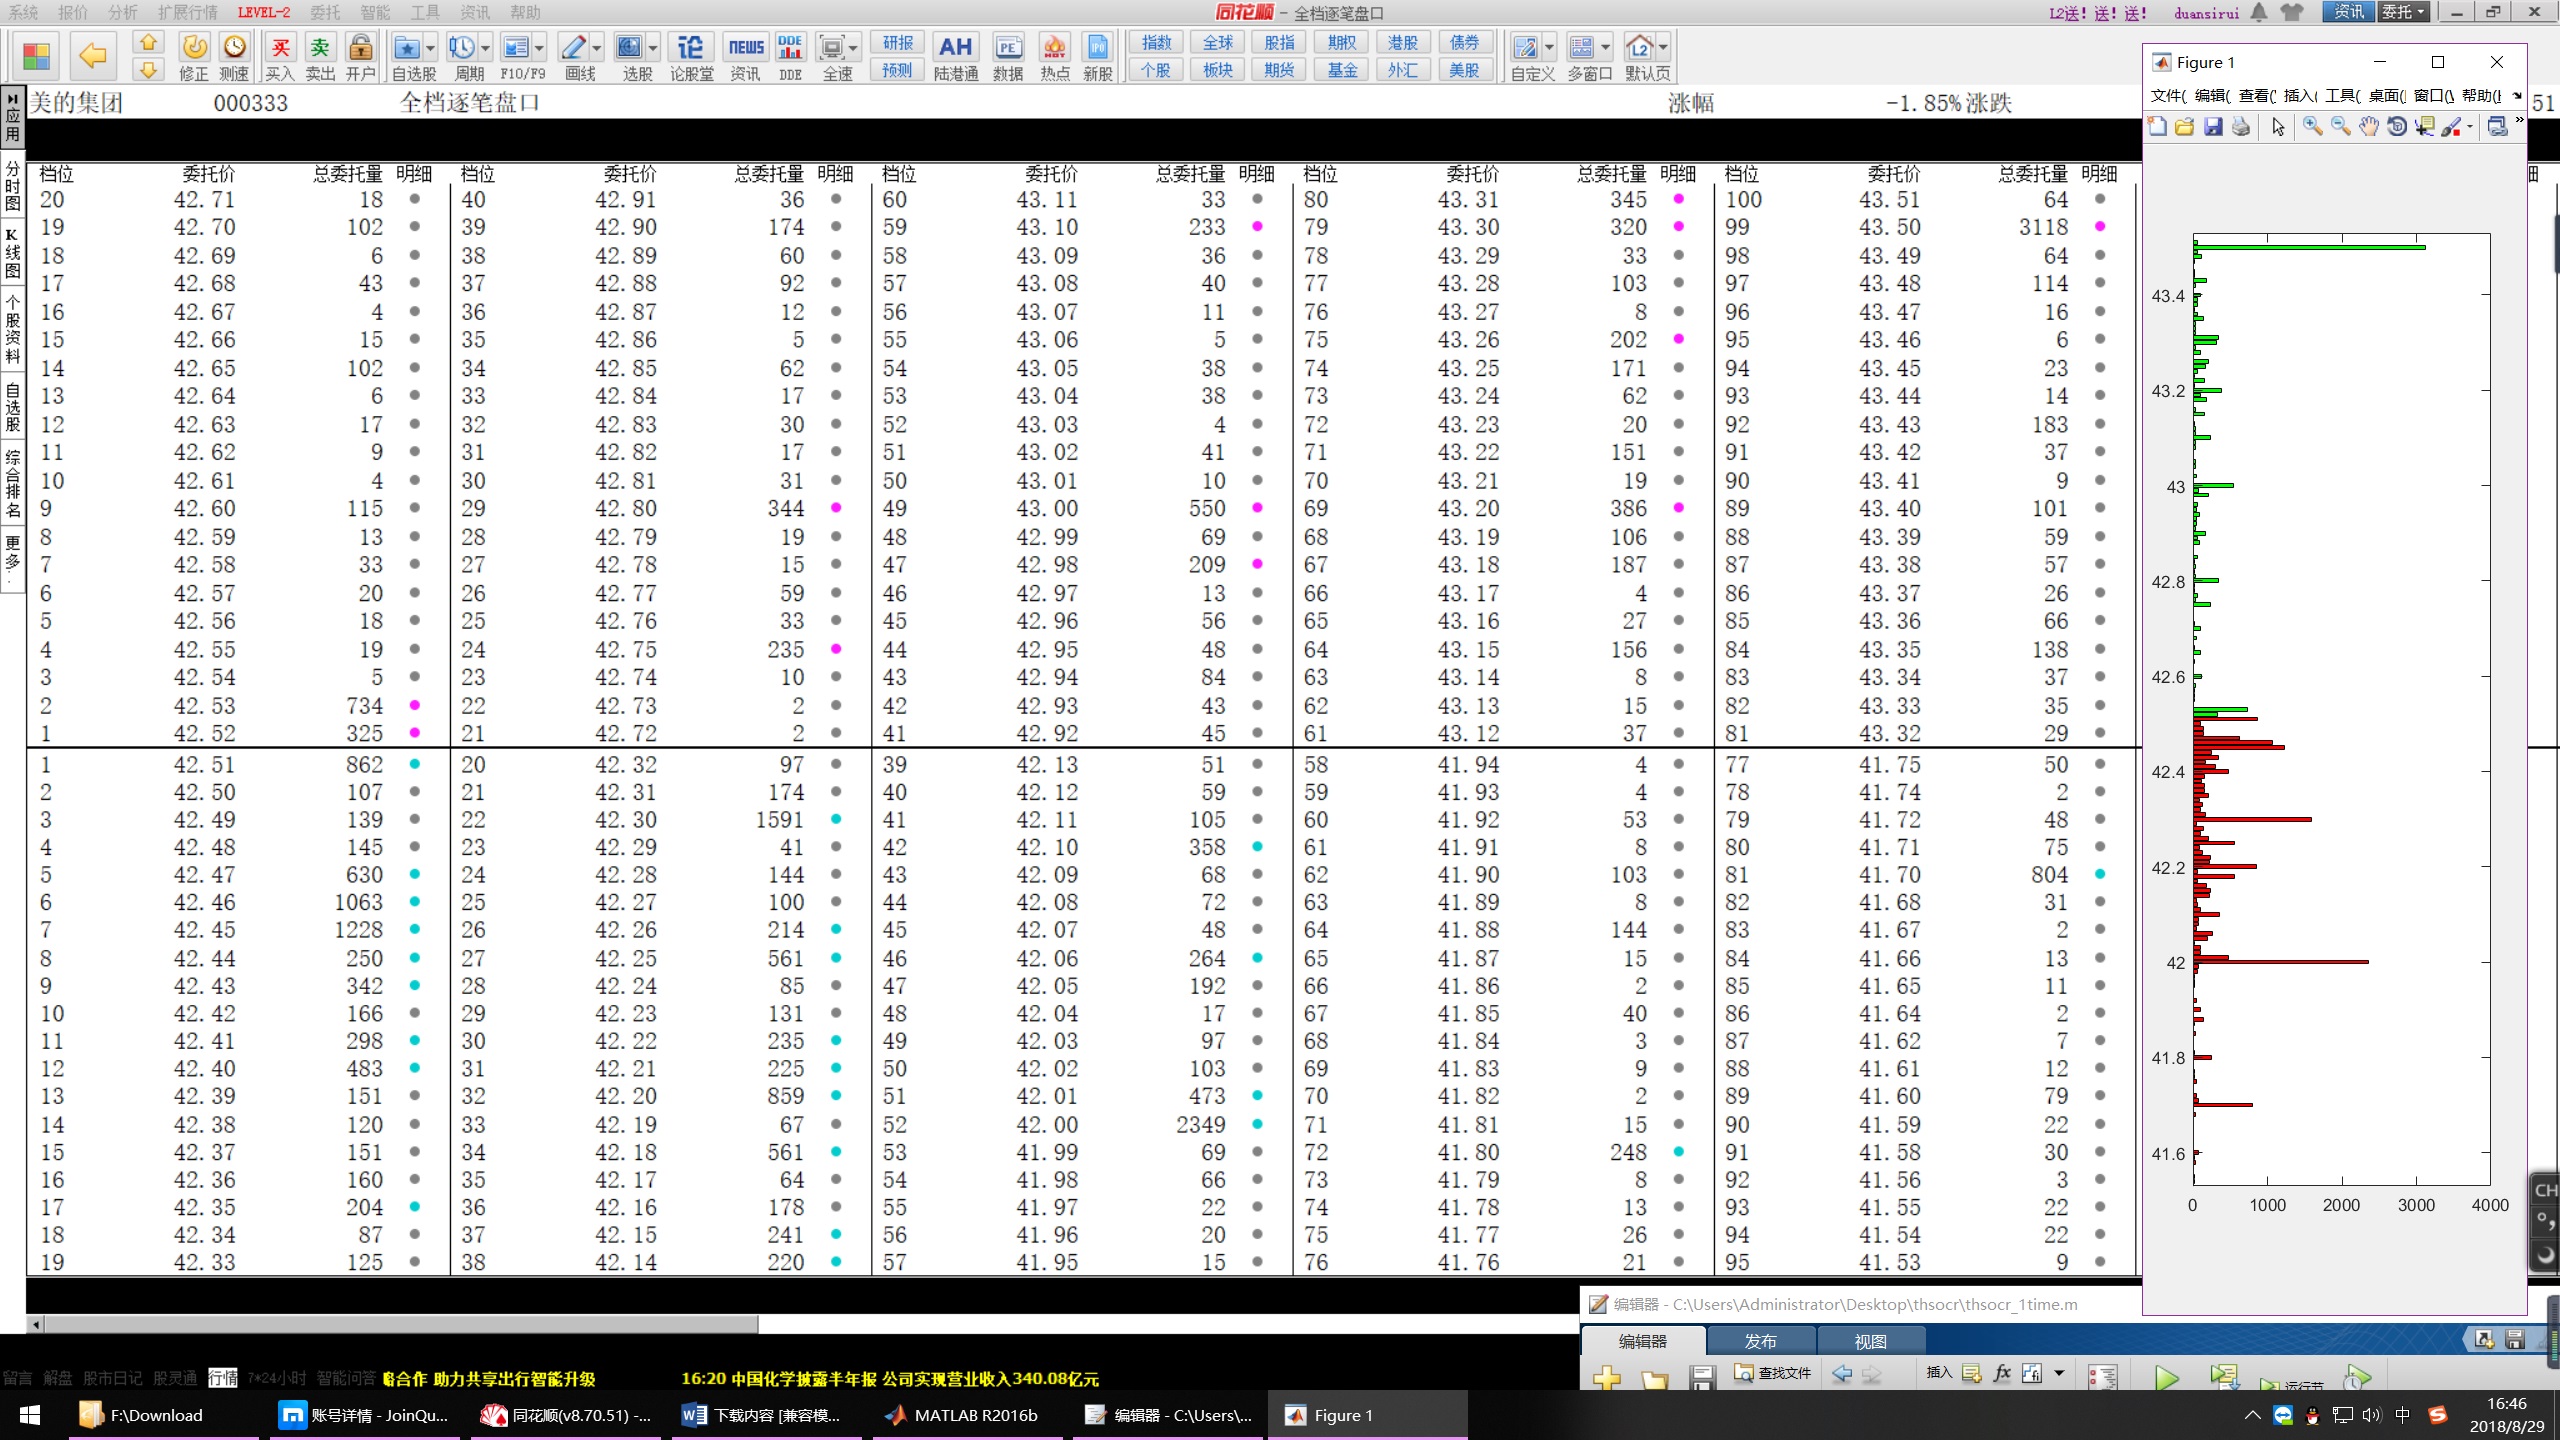This screenshot has width=2560, height=1440.
Task: Expand the 周期 period dropdown arrow
Action: click(486, 47)
